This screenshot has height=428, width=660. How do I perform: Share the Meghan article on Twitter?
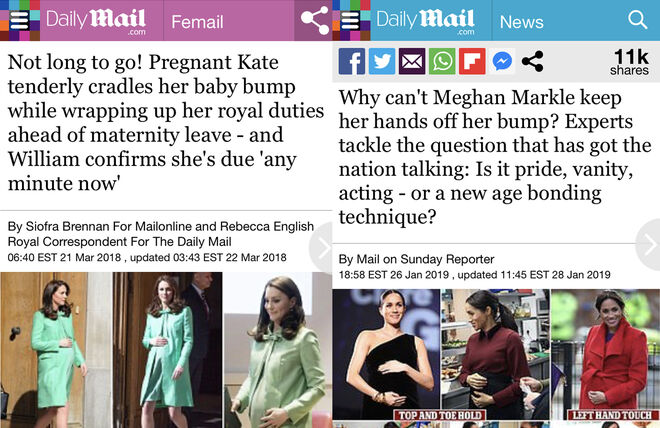tap(382, 62)
